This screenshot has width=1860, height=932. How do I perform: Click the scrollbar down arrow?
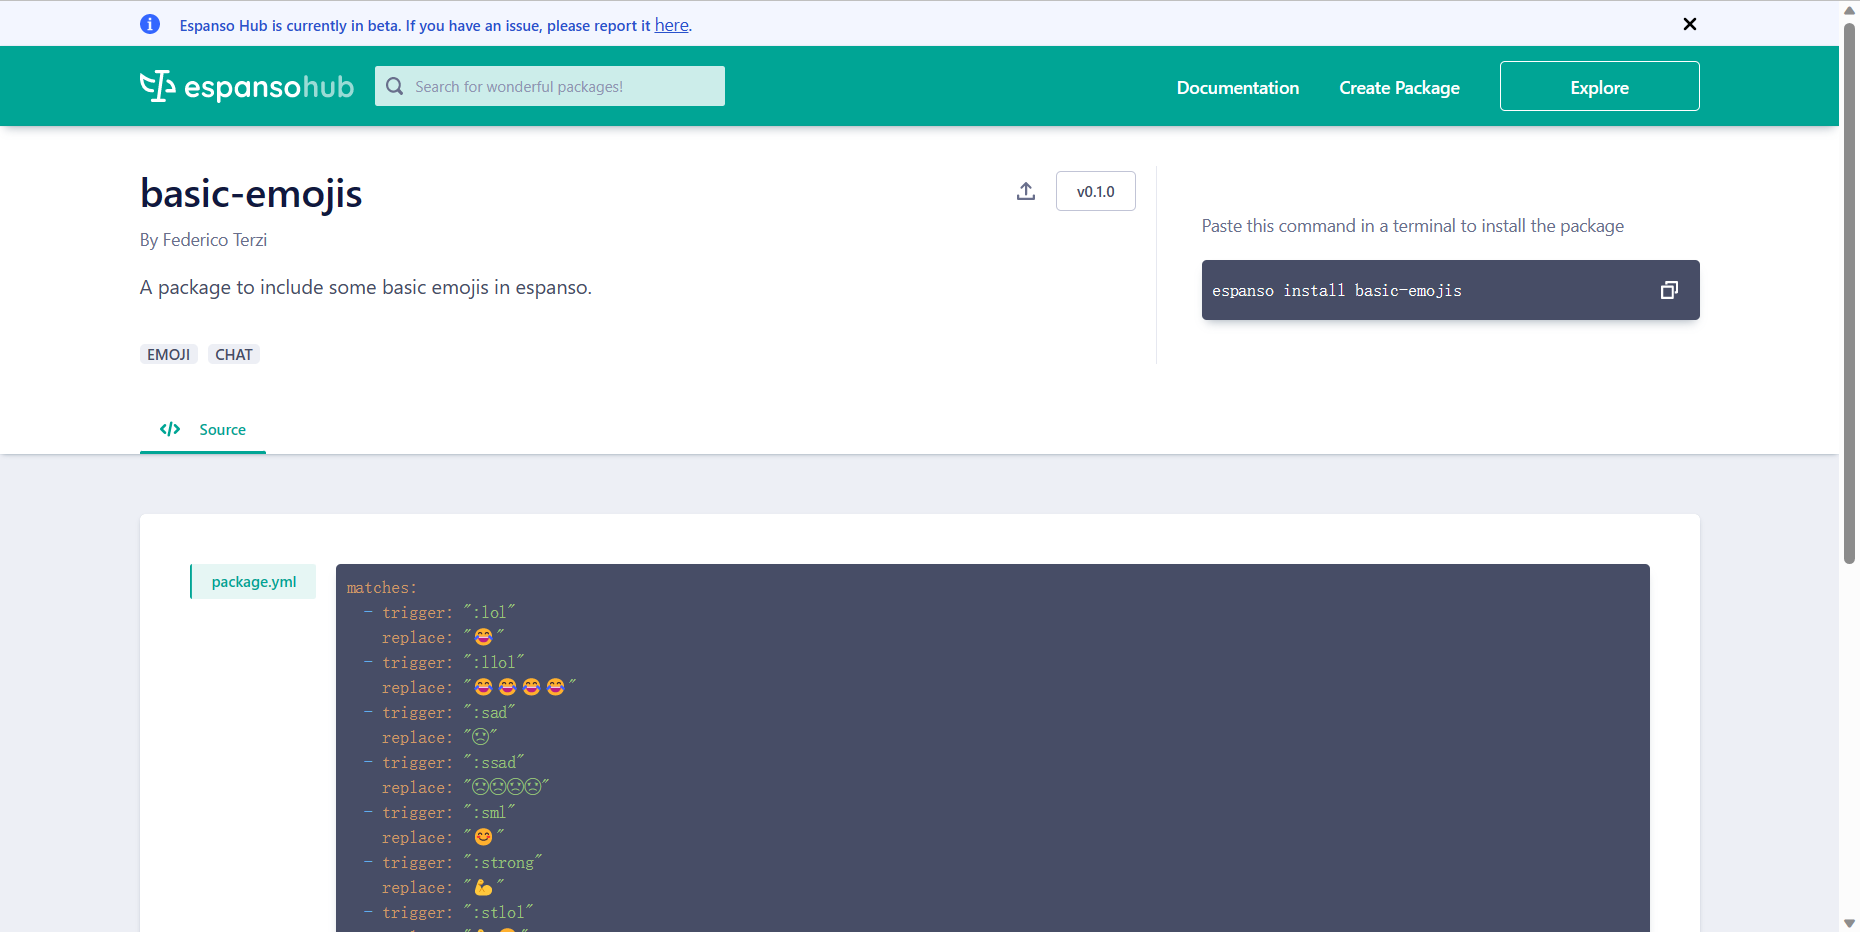[1849, 923]
